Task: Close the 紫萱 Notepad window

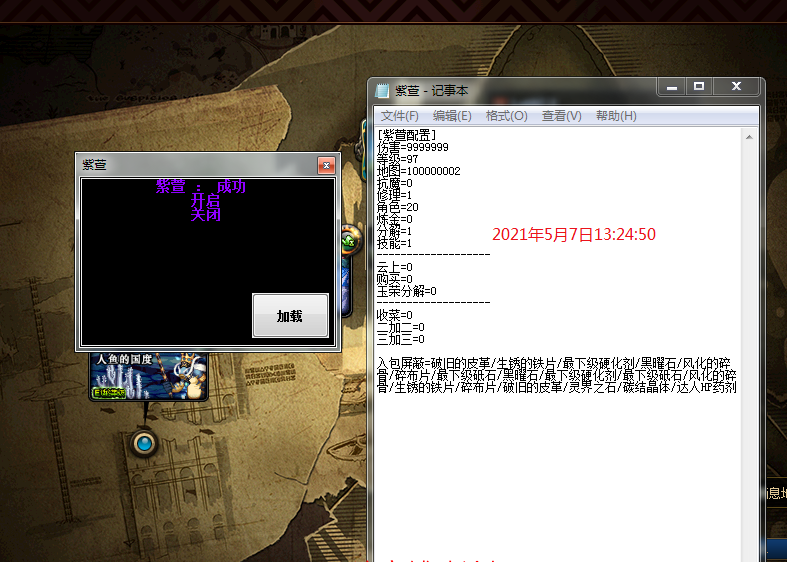Action: pos(737,87)
